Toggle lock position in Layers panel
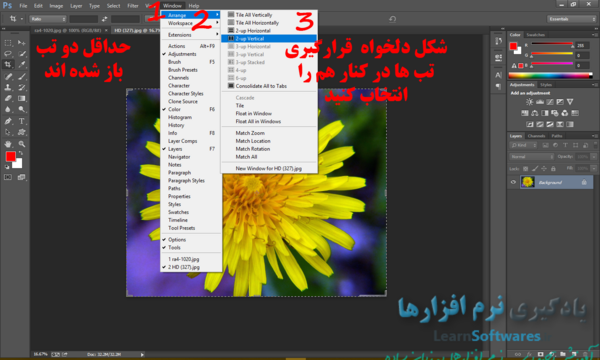The width and height of the screenshot is (600, 360). (544, 168)
